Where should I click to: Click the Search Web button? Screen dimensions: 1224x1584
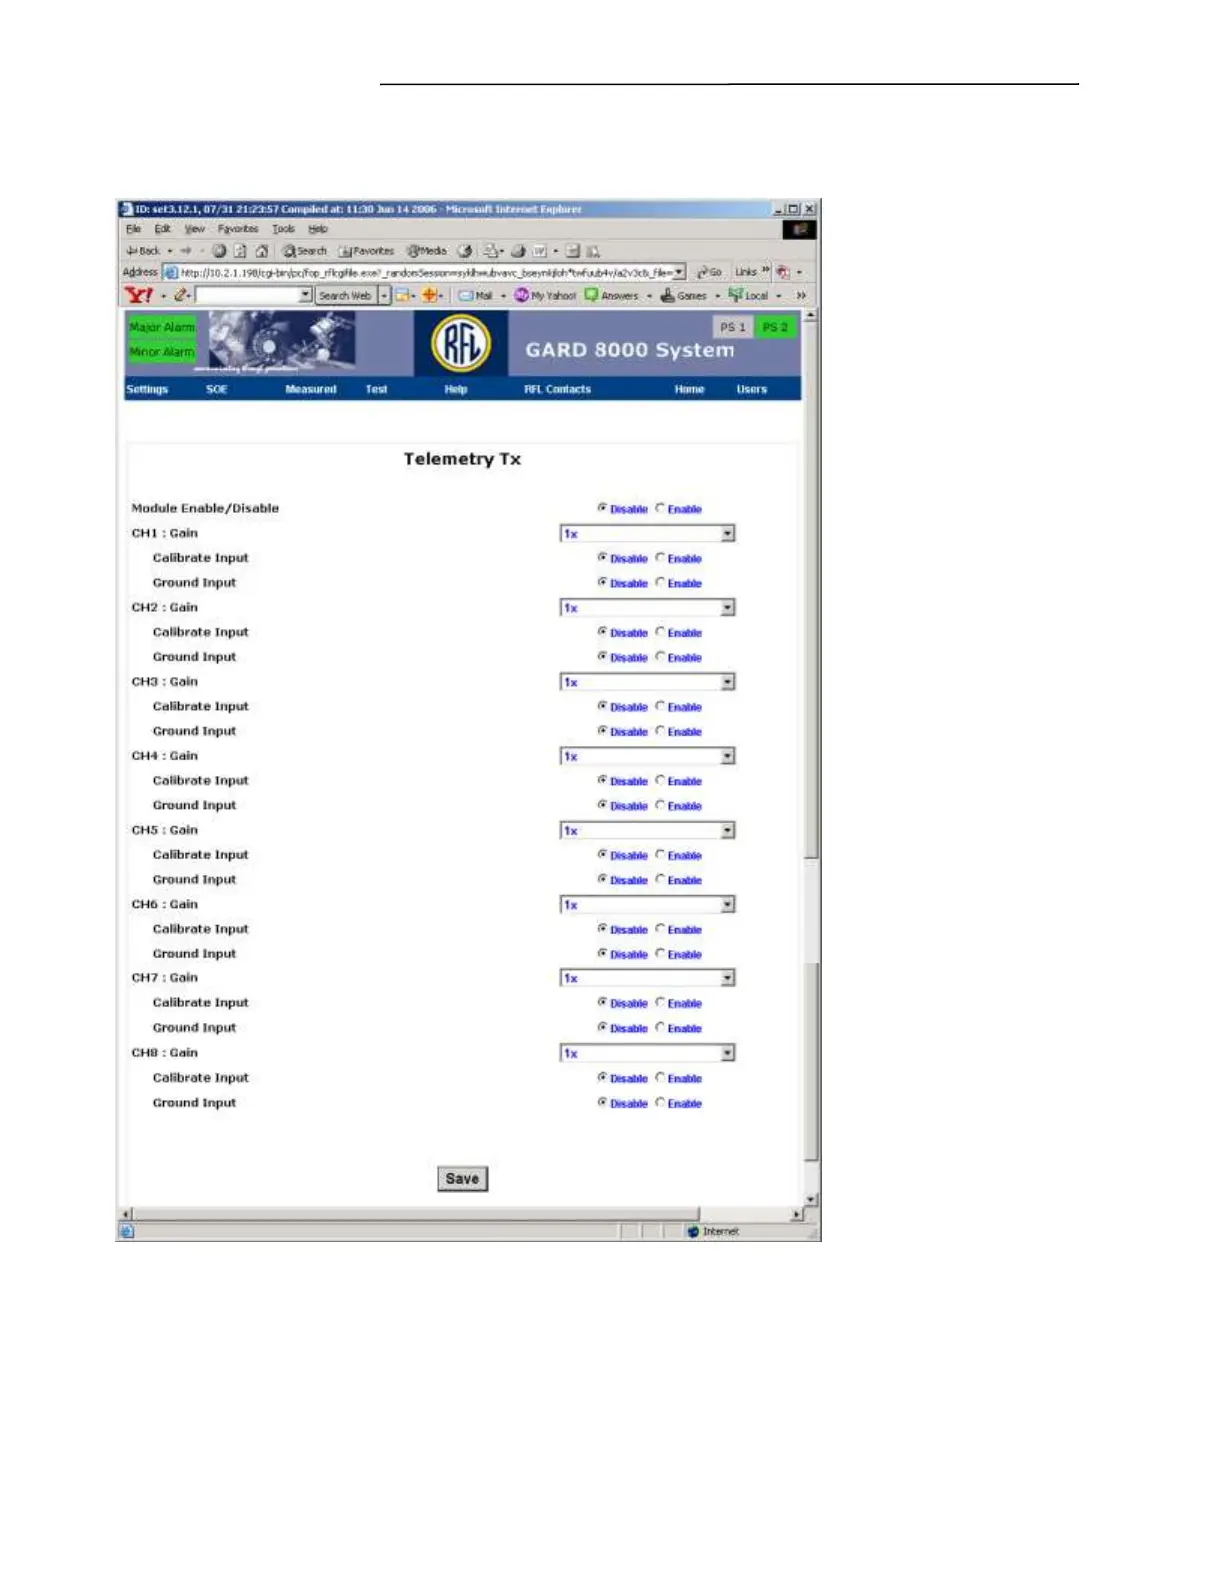(345, 295)
